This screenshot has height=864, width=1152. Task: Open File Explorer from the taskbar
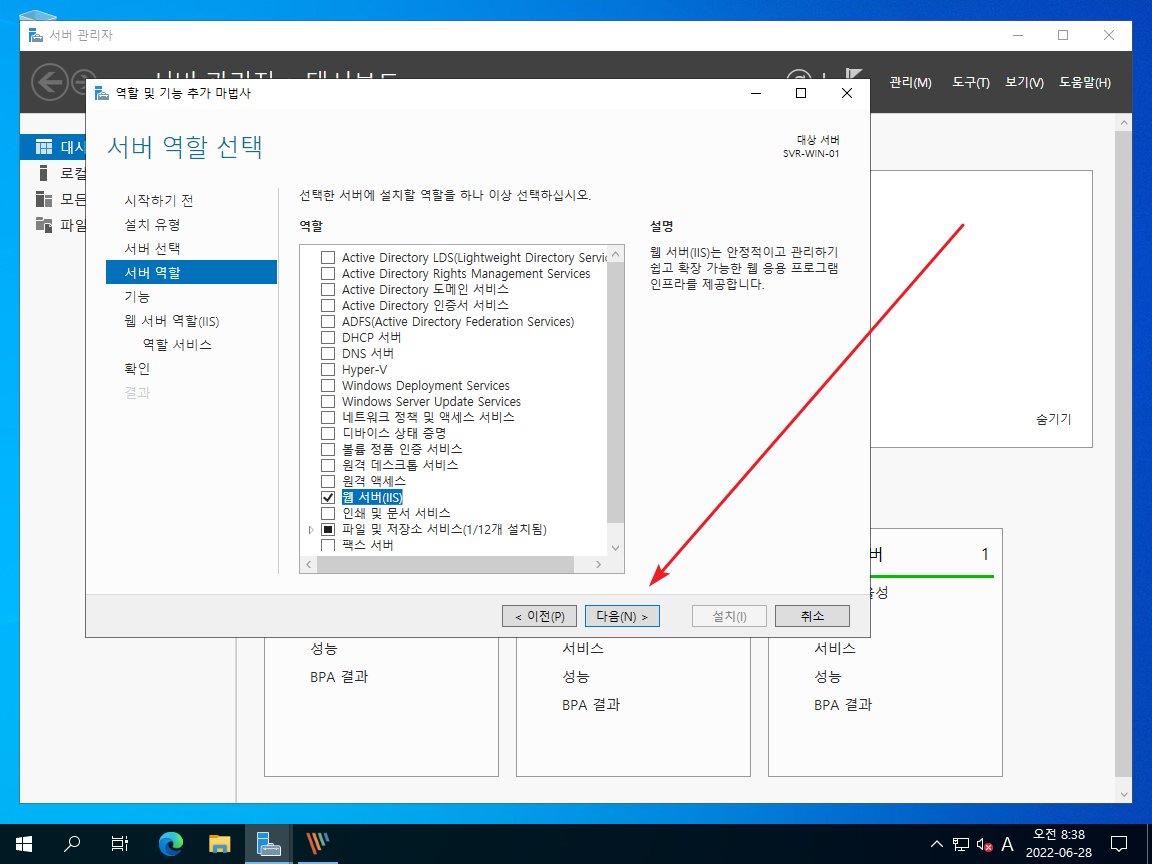[x=220, y=843]
